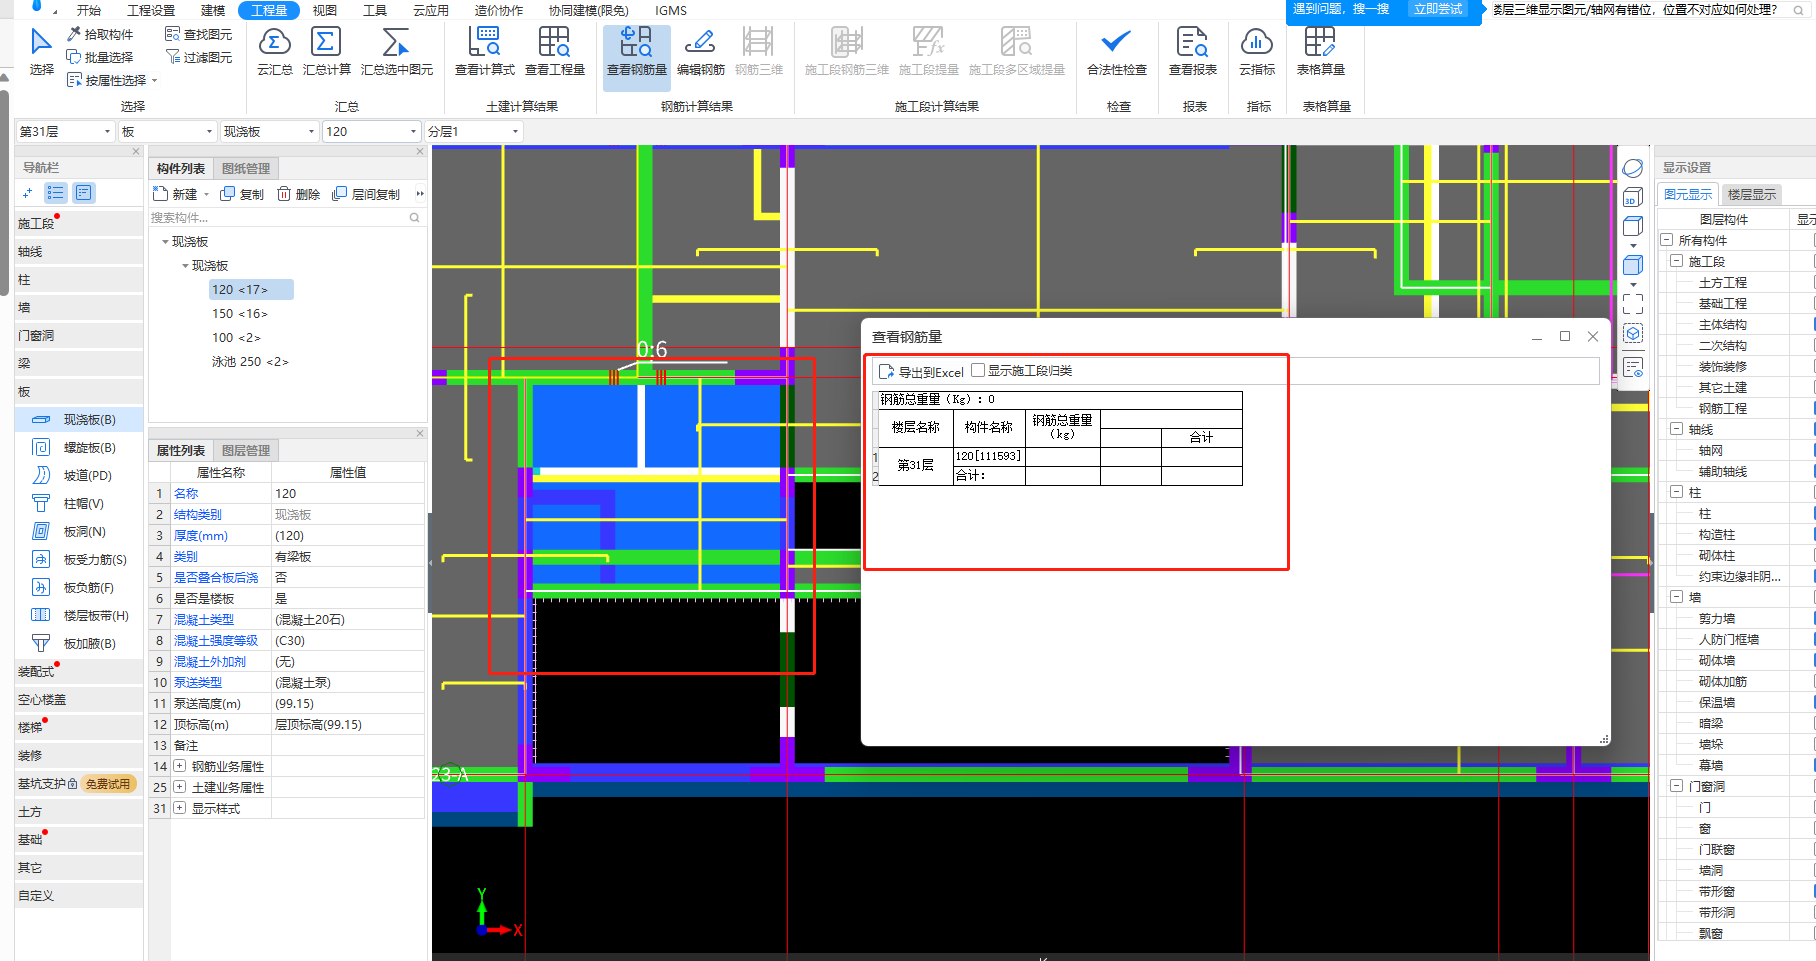Click the search icon in 搜索构件 box
1816x961 pixels.
point(414,218)
